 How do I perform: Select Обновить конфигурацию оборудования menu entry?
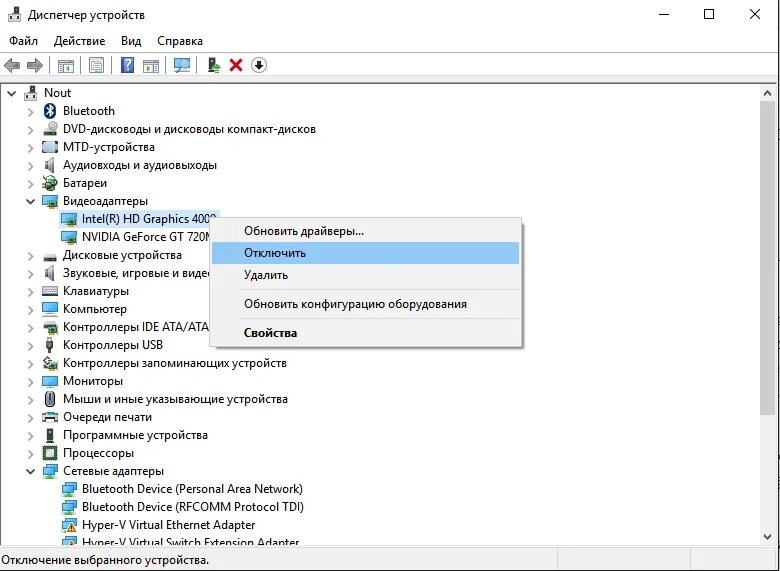[x=365, y=304]
